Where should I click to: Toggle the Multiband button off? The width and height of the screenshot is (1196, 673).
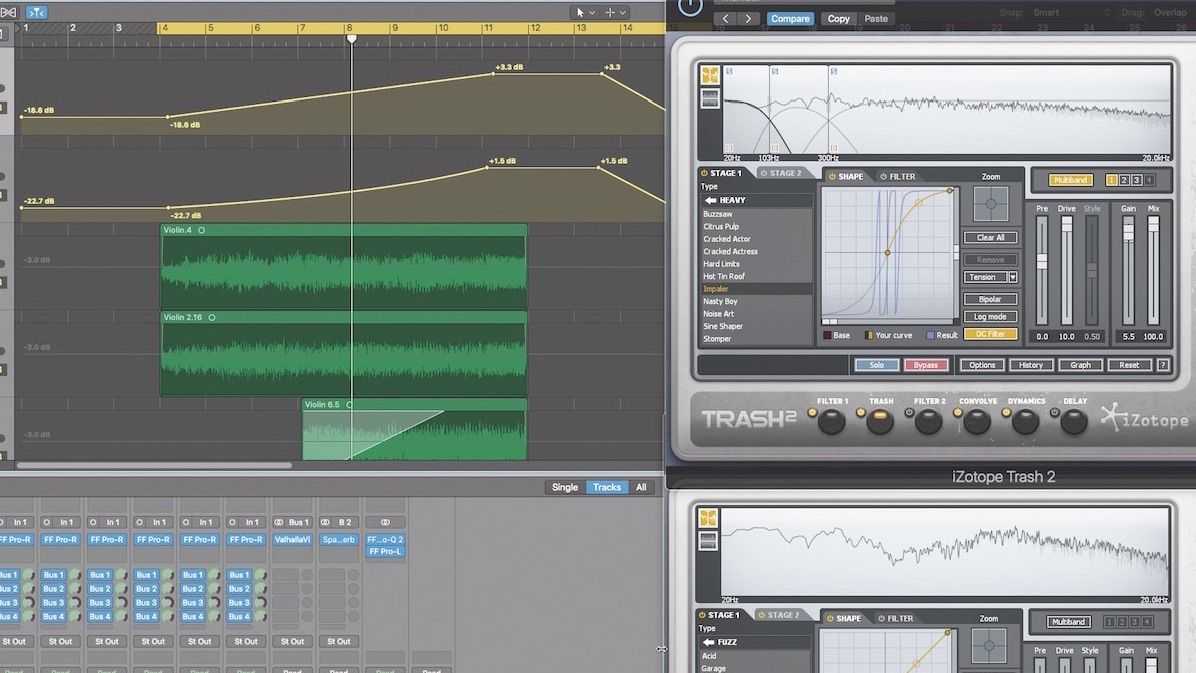coord(1068,179)
